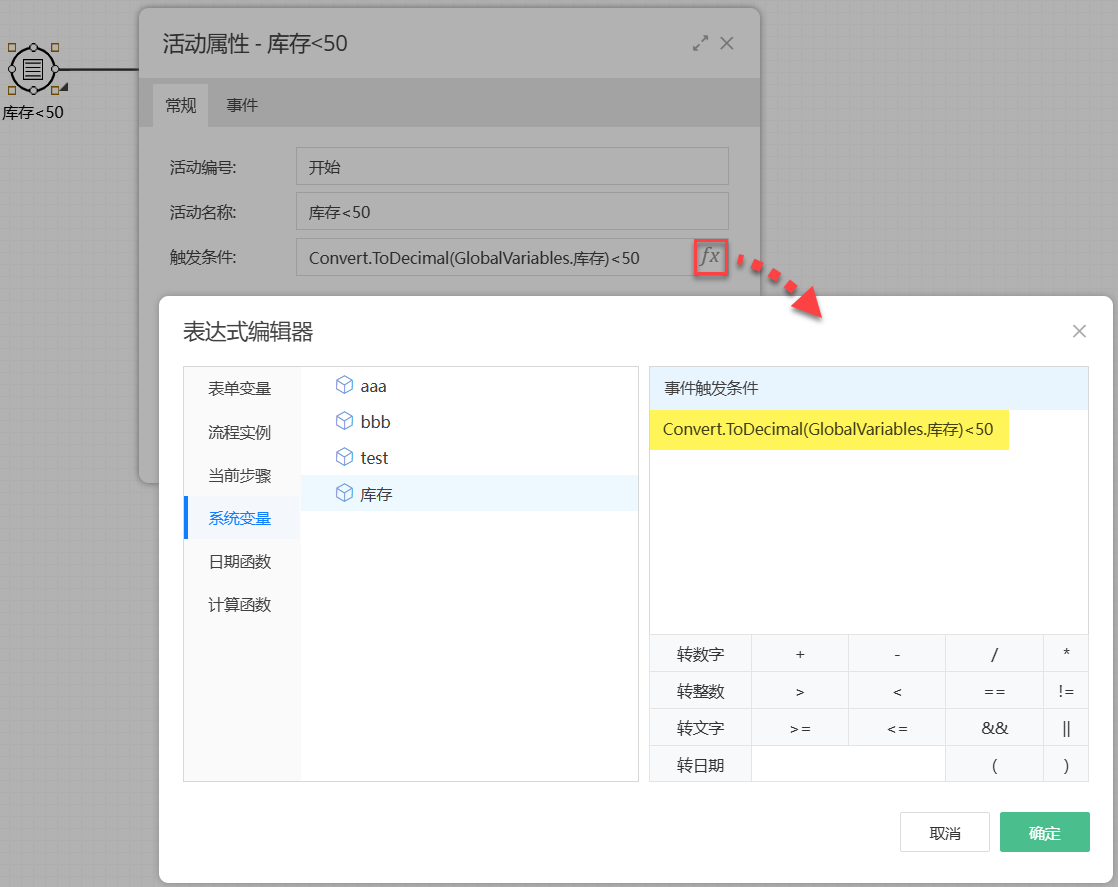Screen dimensions: 1118x887
Task: Insert the && operator
Action: coord(994,727)
